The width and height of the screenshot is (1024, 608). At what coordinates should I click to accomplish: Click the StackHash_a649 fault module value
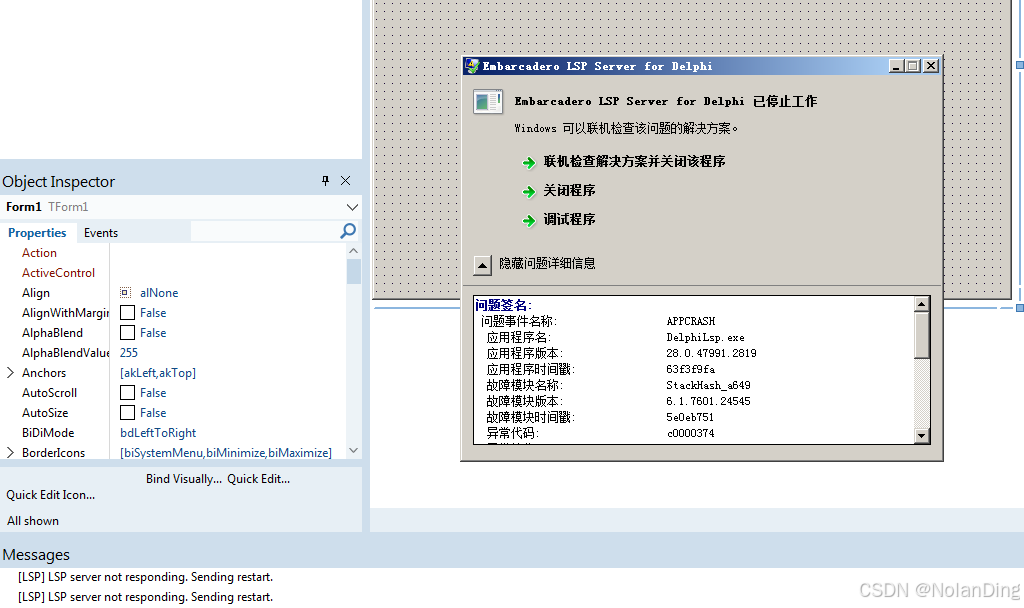pyautogui.click(x=708, y=385)
